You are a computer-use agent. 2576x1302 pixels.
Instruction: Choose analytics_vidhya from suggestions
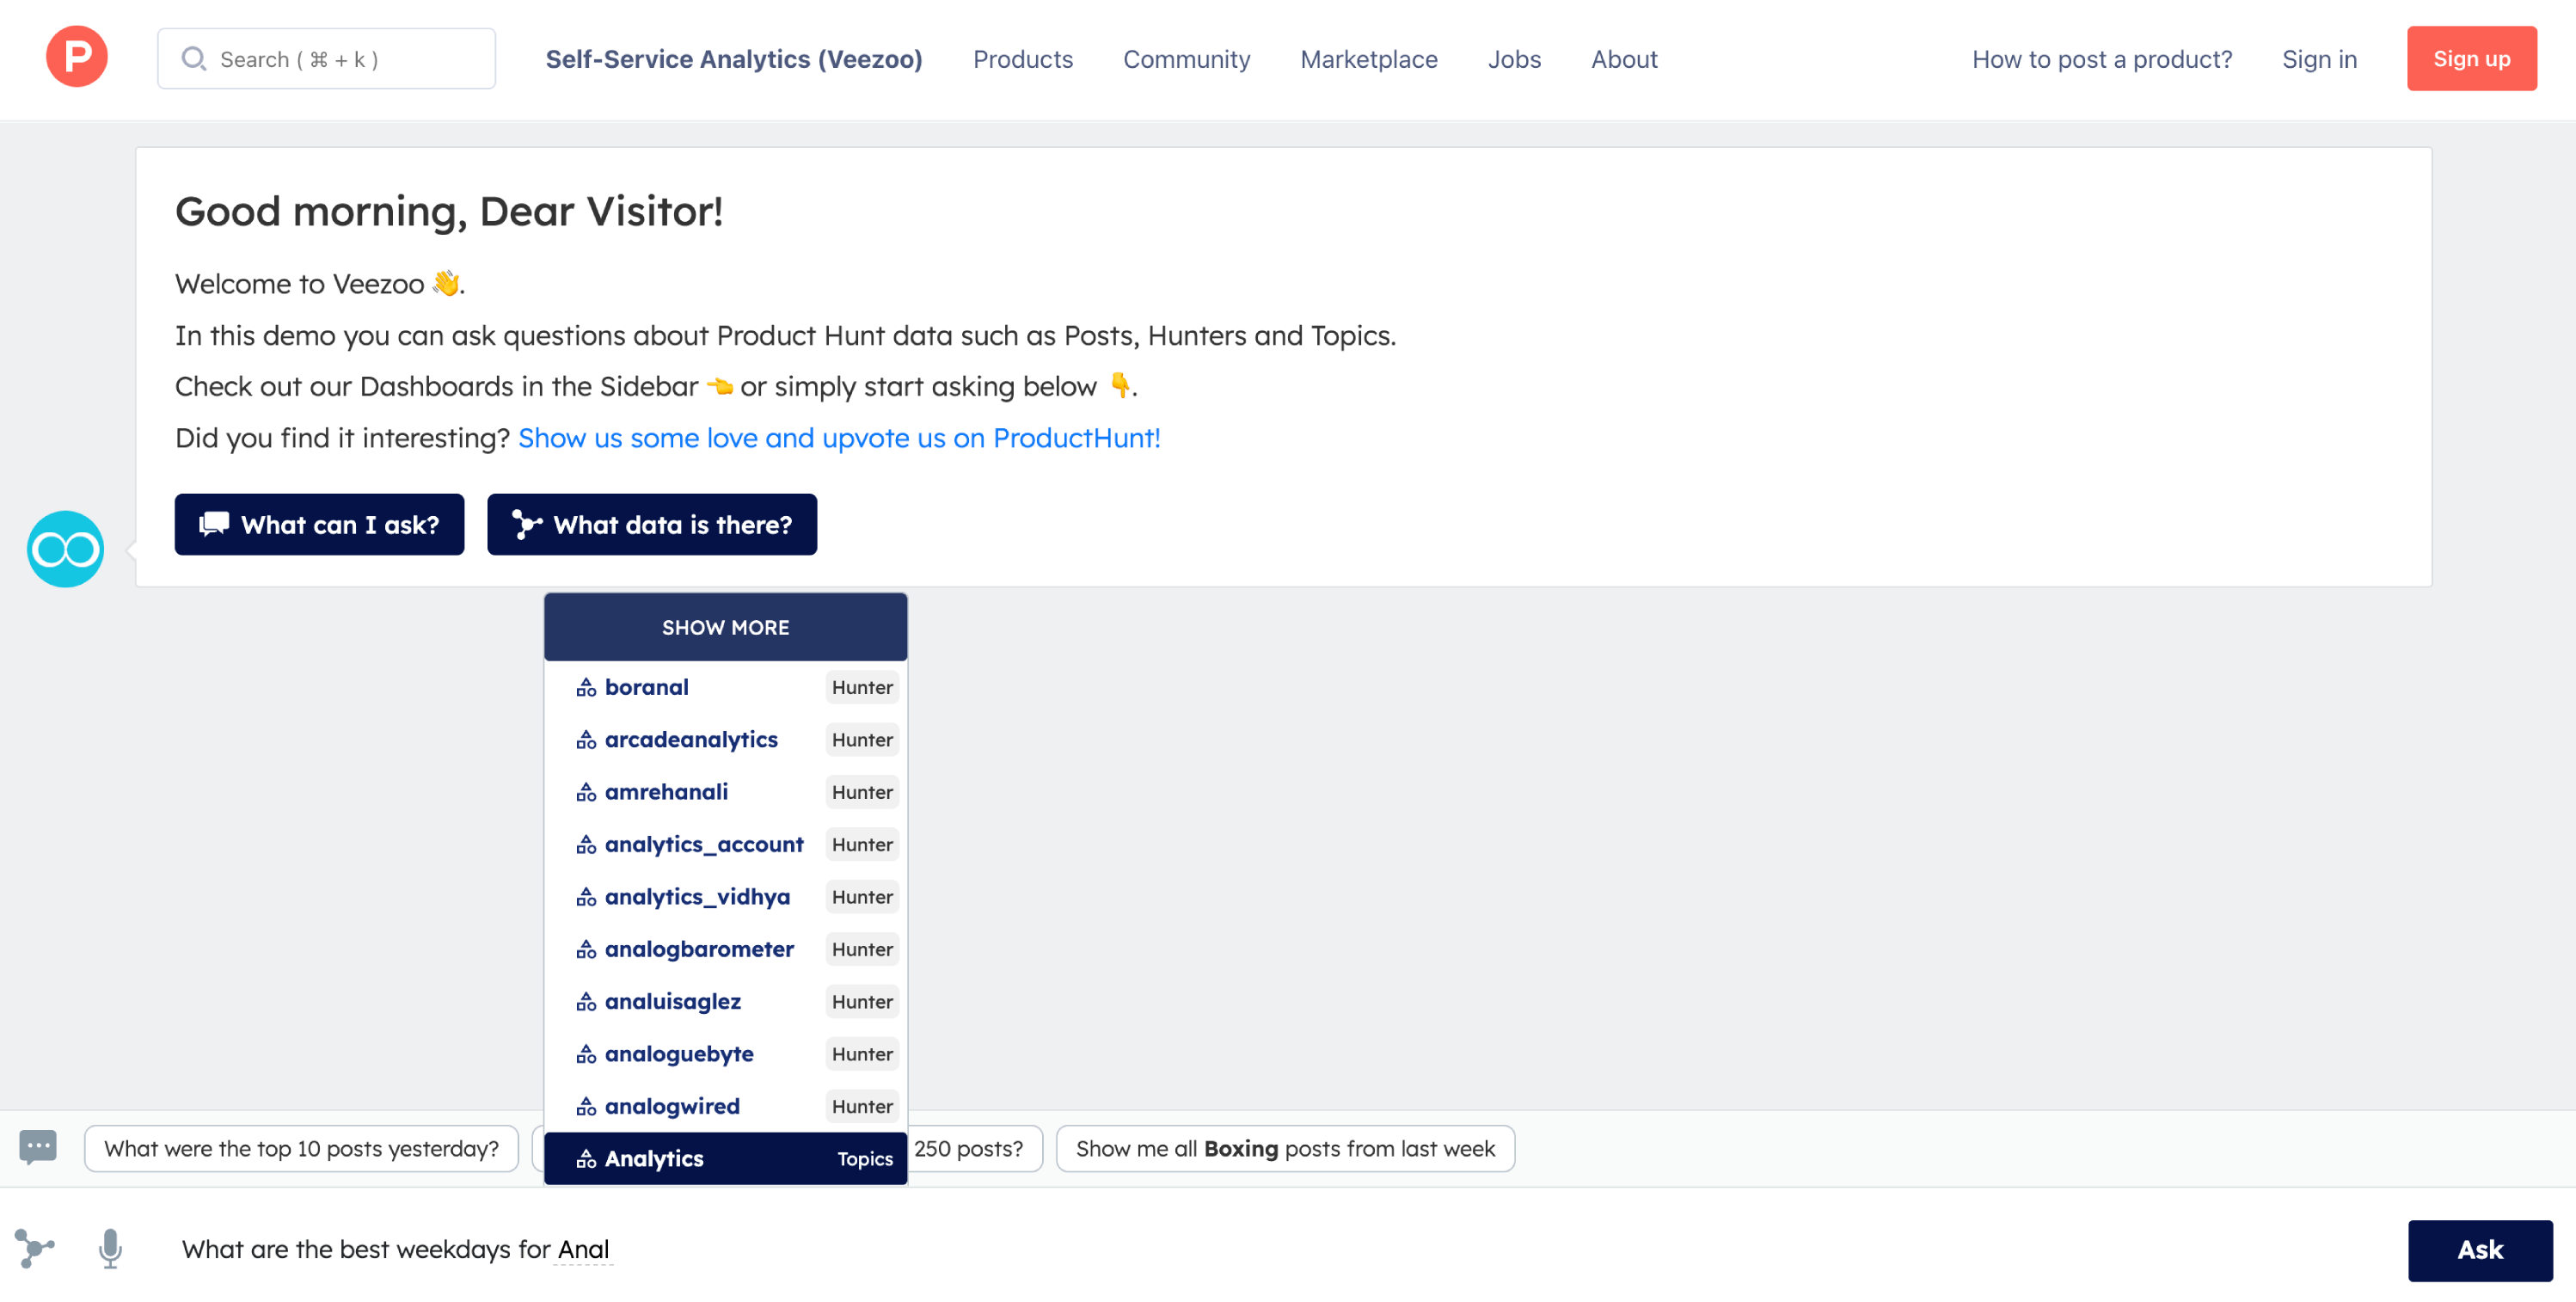coord(726,897)
